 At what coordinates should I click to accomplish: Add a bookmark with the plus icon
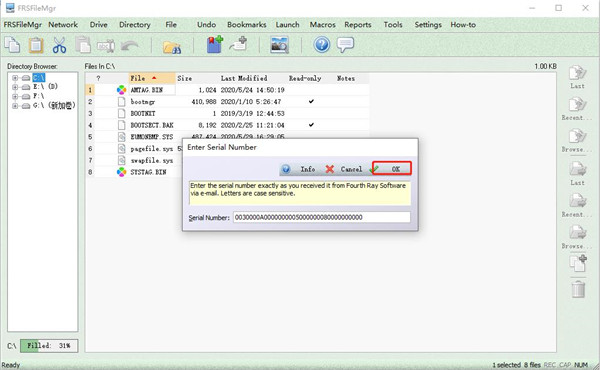(x=215, y=44)
